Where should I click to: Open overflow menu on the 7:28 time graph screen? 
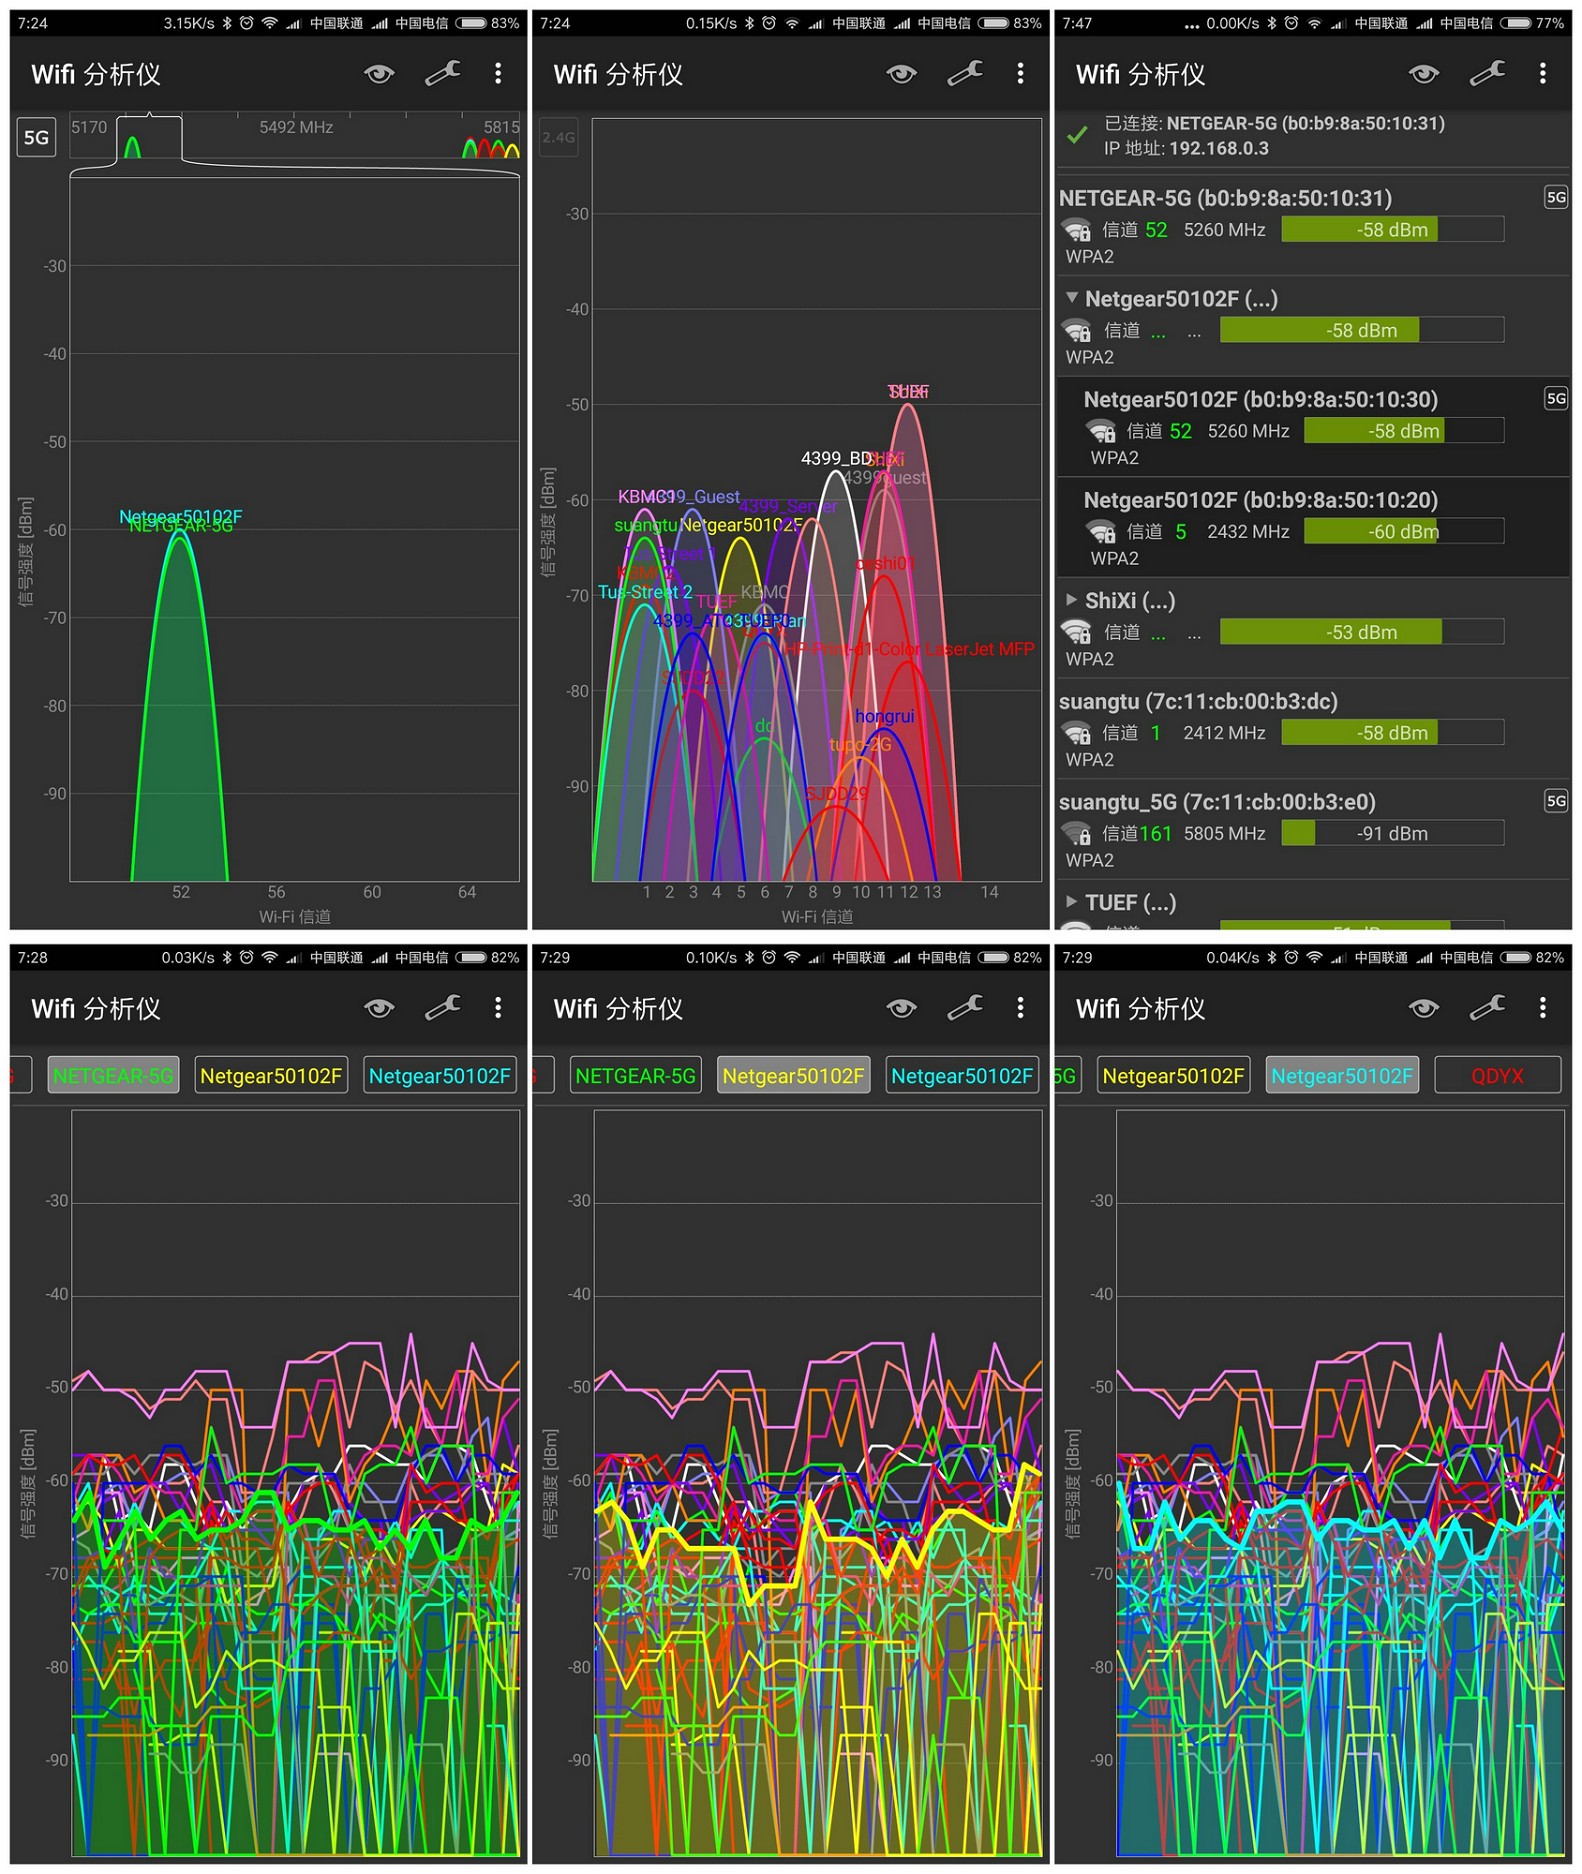tap(498, 1008)
